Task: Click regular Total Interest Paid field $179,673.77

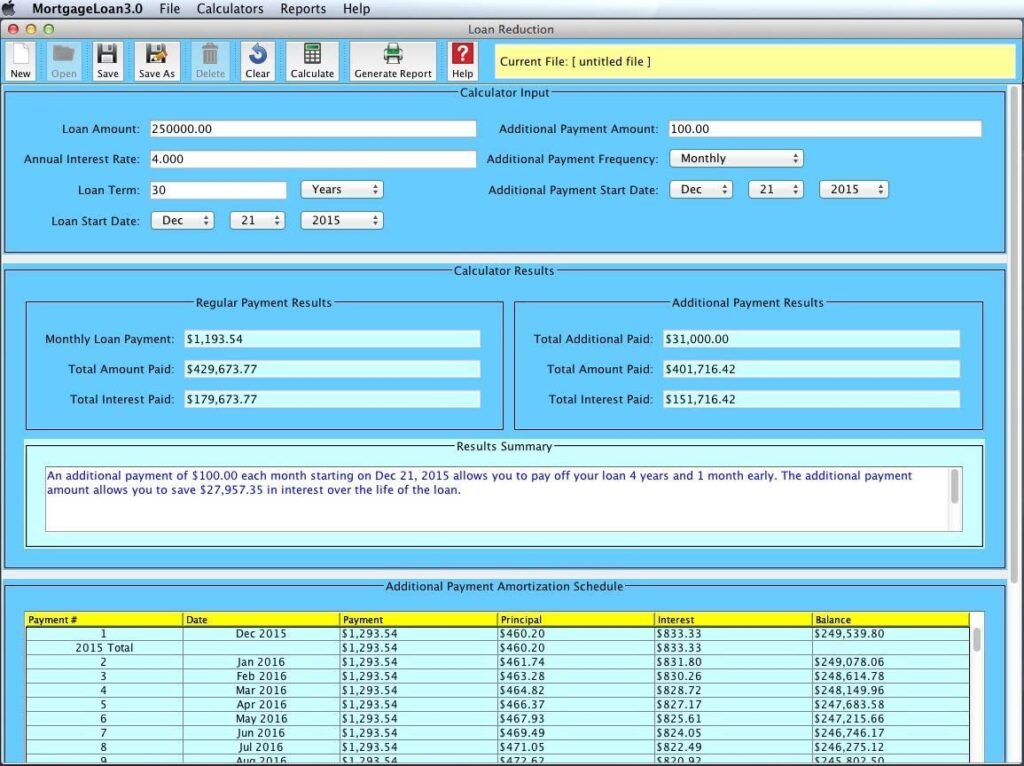Action: click(332, 399)
